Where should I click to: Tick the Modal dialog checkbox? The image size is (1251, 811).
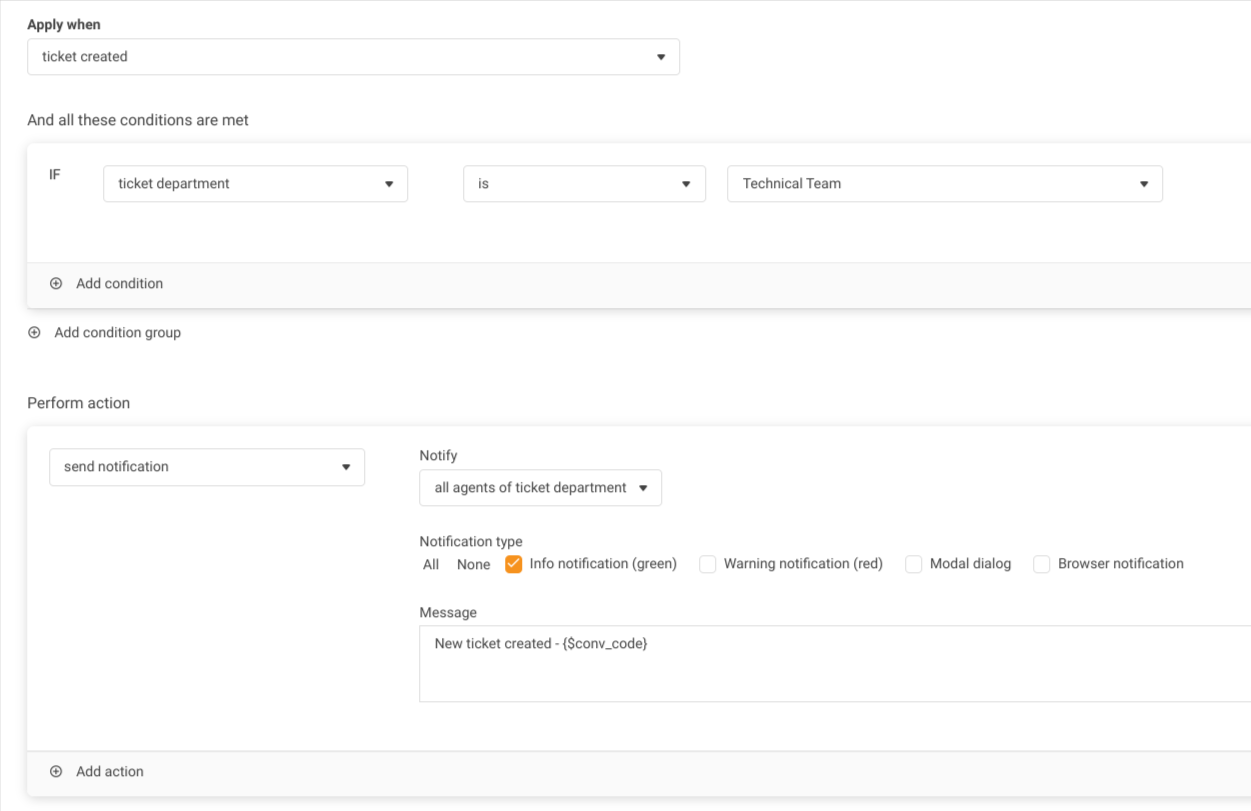pyautogui.click(x=914, y=564)
